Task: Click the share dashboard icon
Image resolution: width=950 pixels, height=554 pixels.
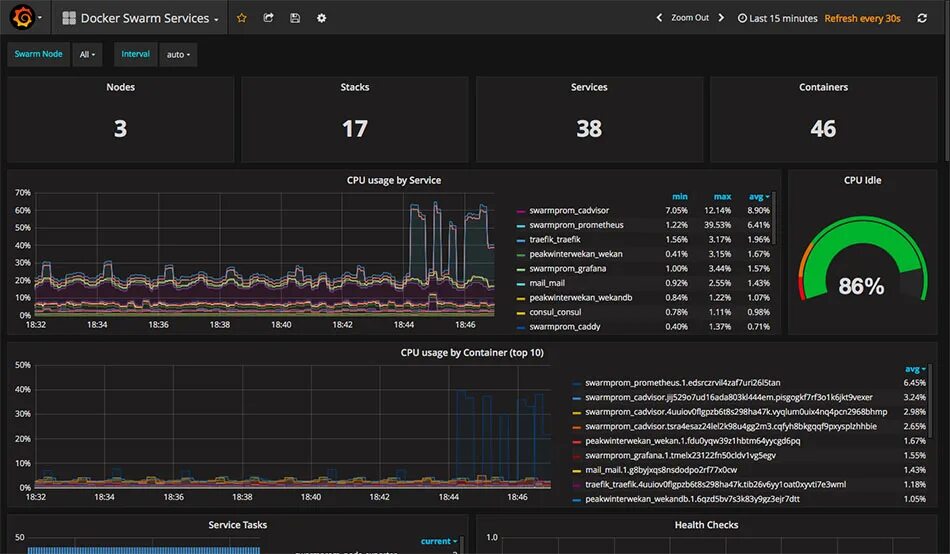Action: (x=268, y=18)
